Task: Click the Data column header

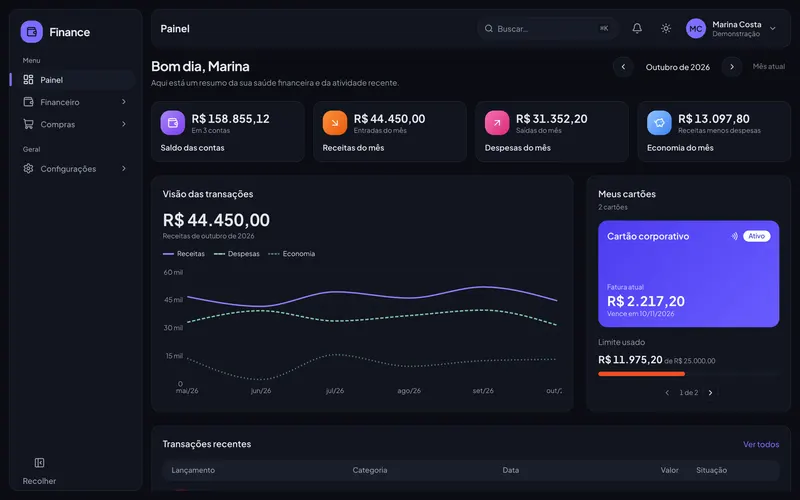Action: coord(511,470)
